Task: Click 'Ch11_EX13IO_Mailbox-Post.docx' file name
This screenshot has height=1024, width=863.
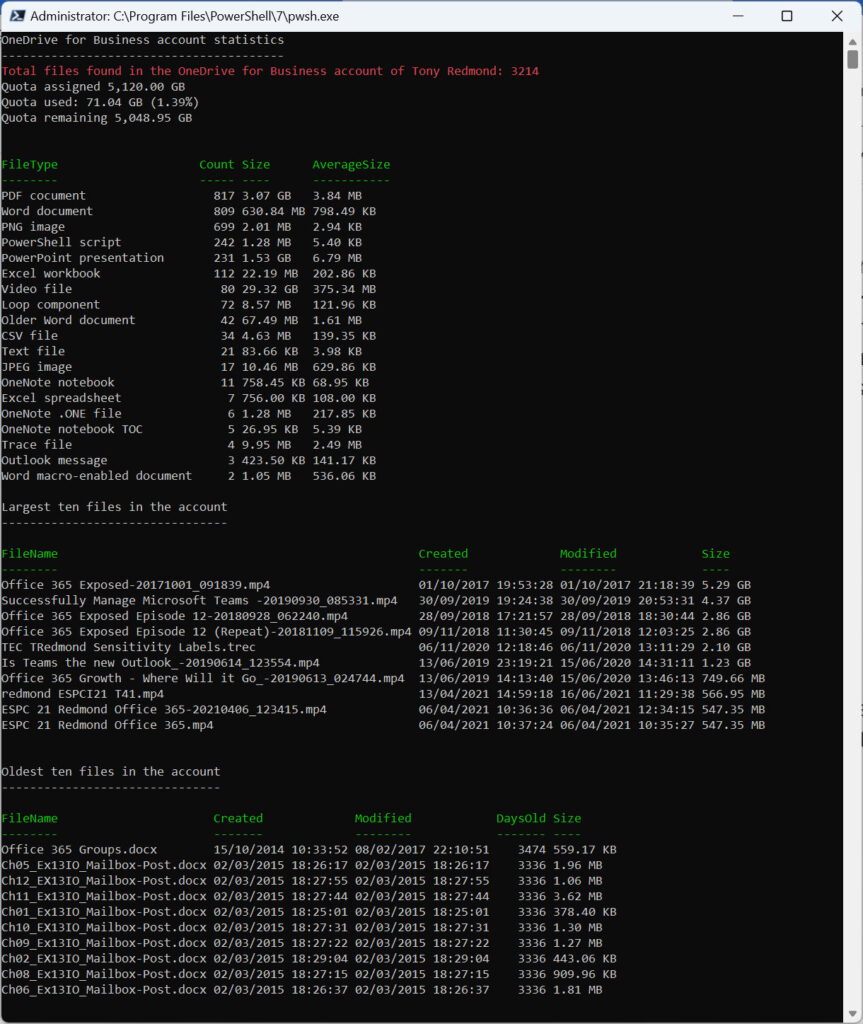Action: click(x=104, y=897)
